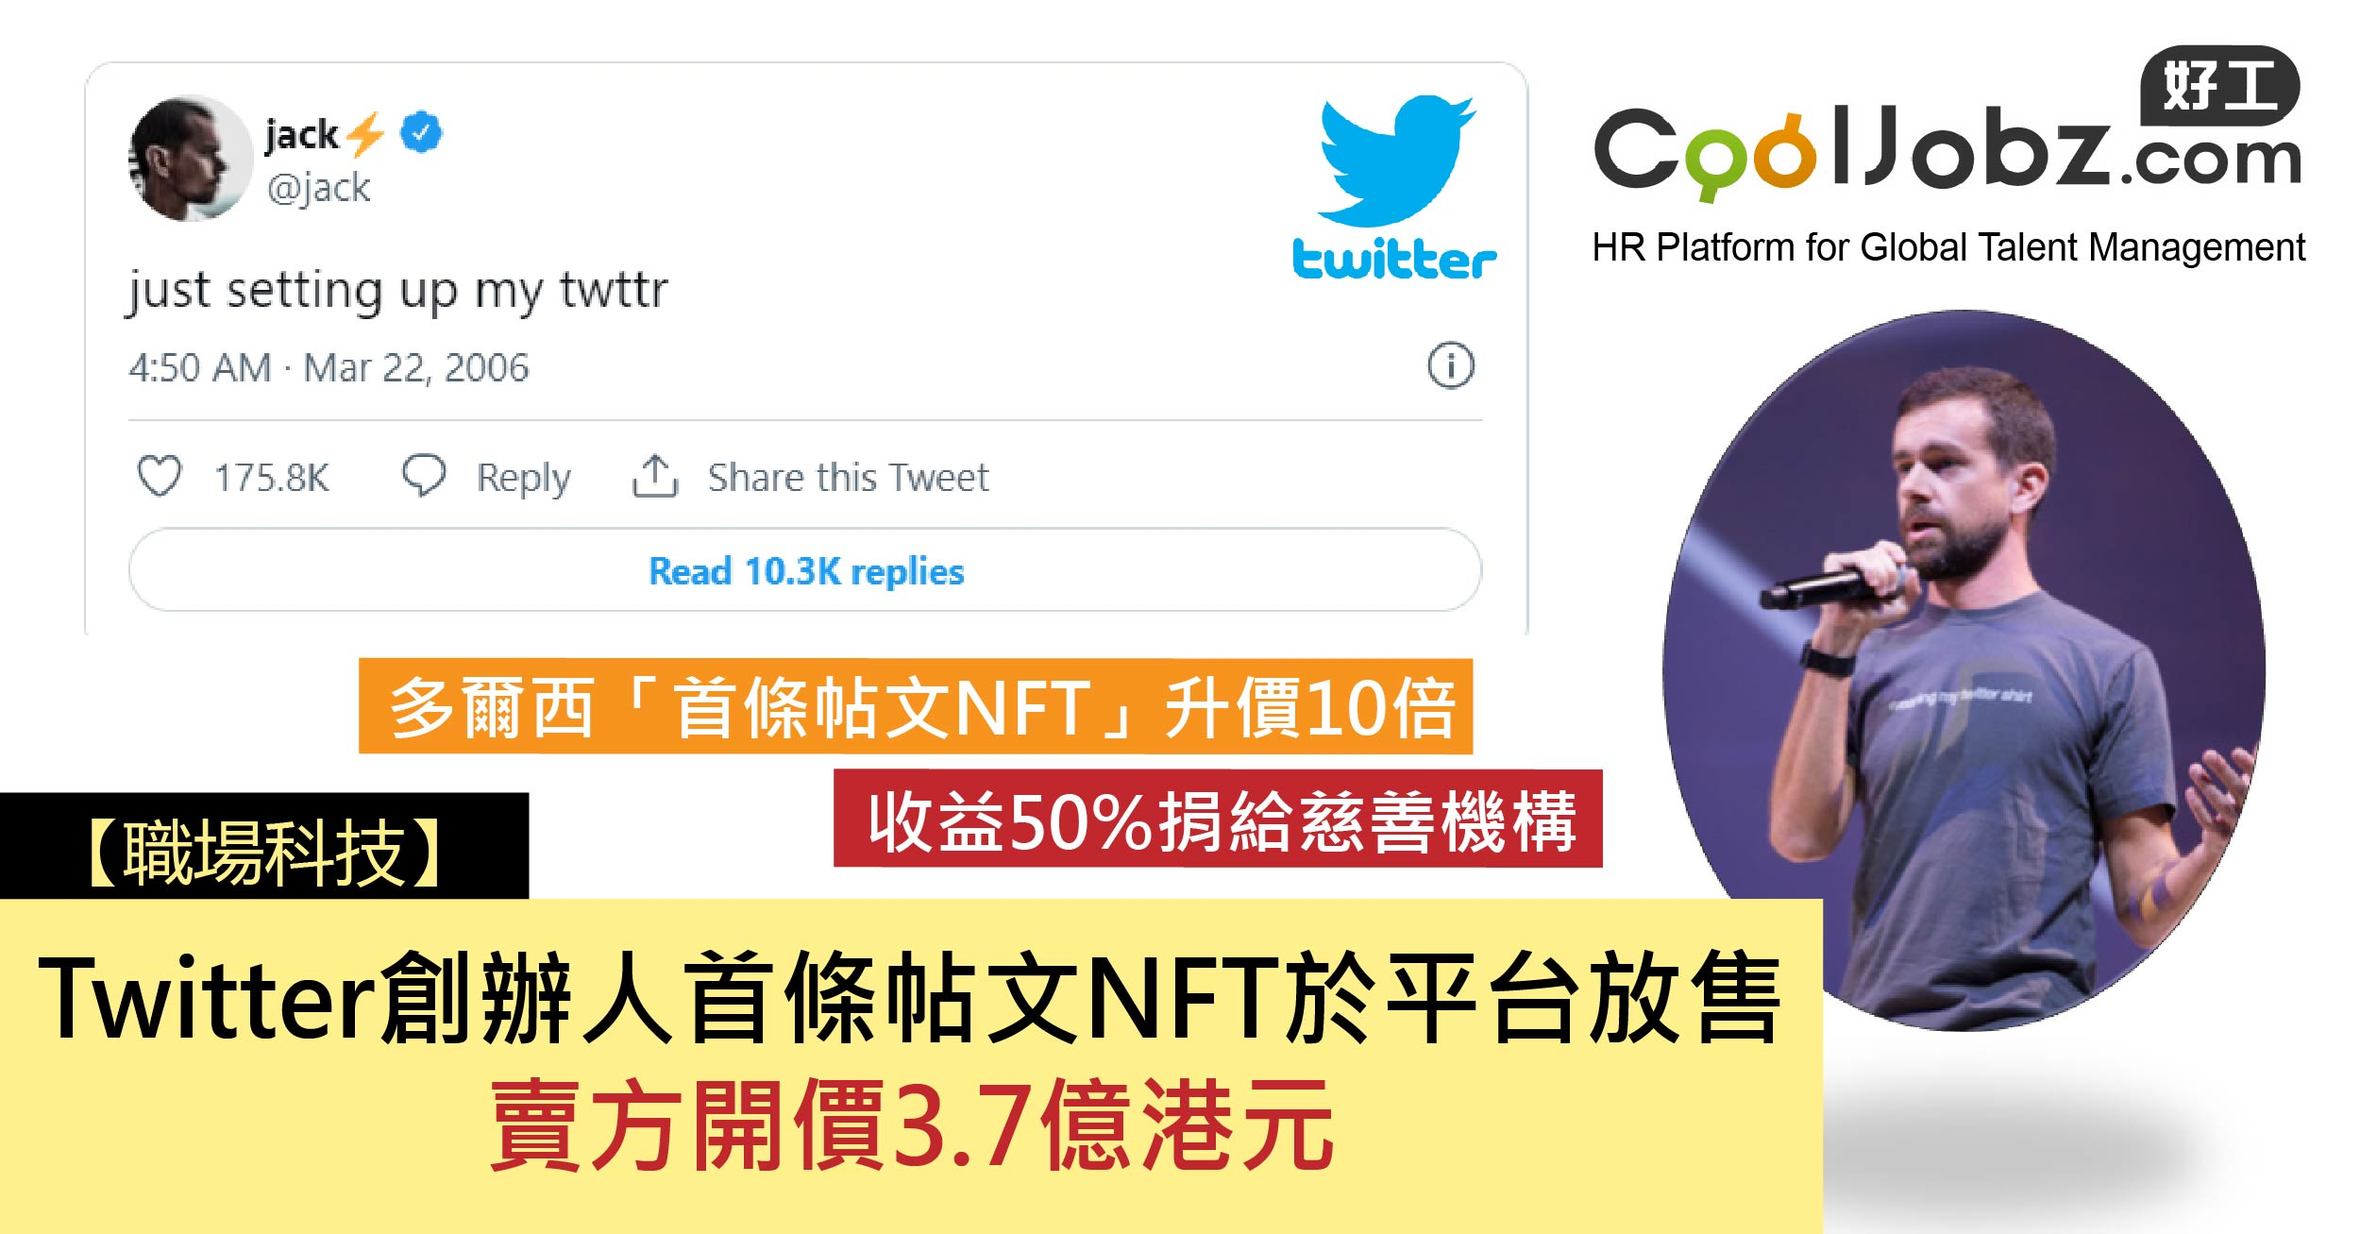
Task: Open the tweet info circle icon
Action: pyautogui.click(x=1451, y=365)
